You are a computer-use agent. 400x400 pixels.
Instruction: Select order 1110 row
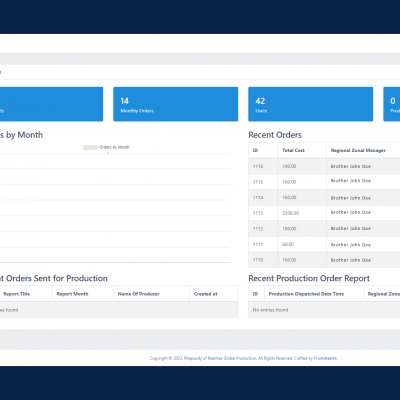pyautogui.click(x=324, y=260)
